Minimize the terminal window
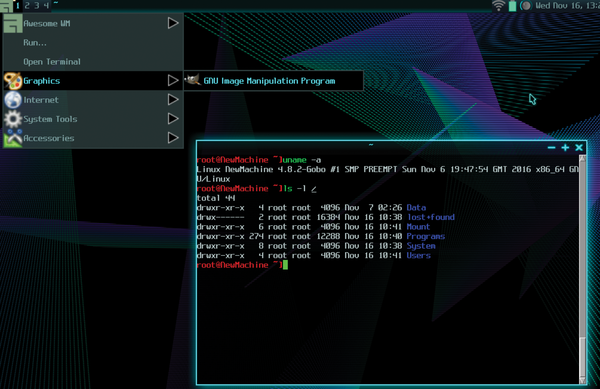 click(x=551, y=148)
